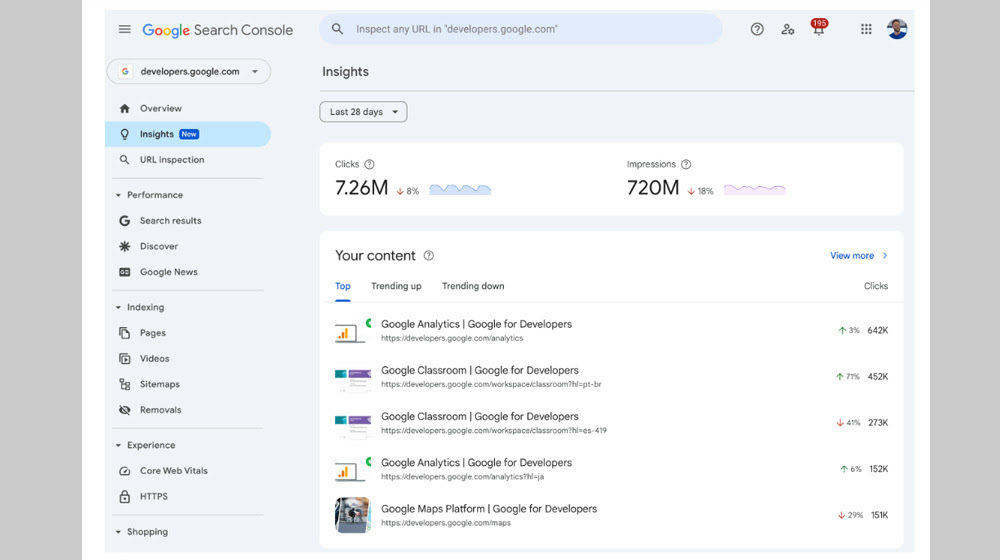The image size is (1000, 560).
Task: Switch to the Trending up tab
Action: (x=396, y=286)
